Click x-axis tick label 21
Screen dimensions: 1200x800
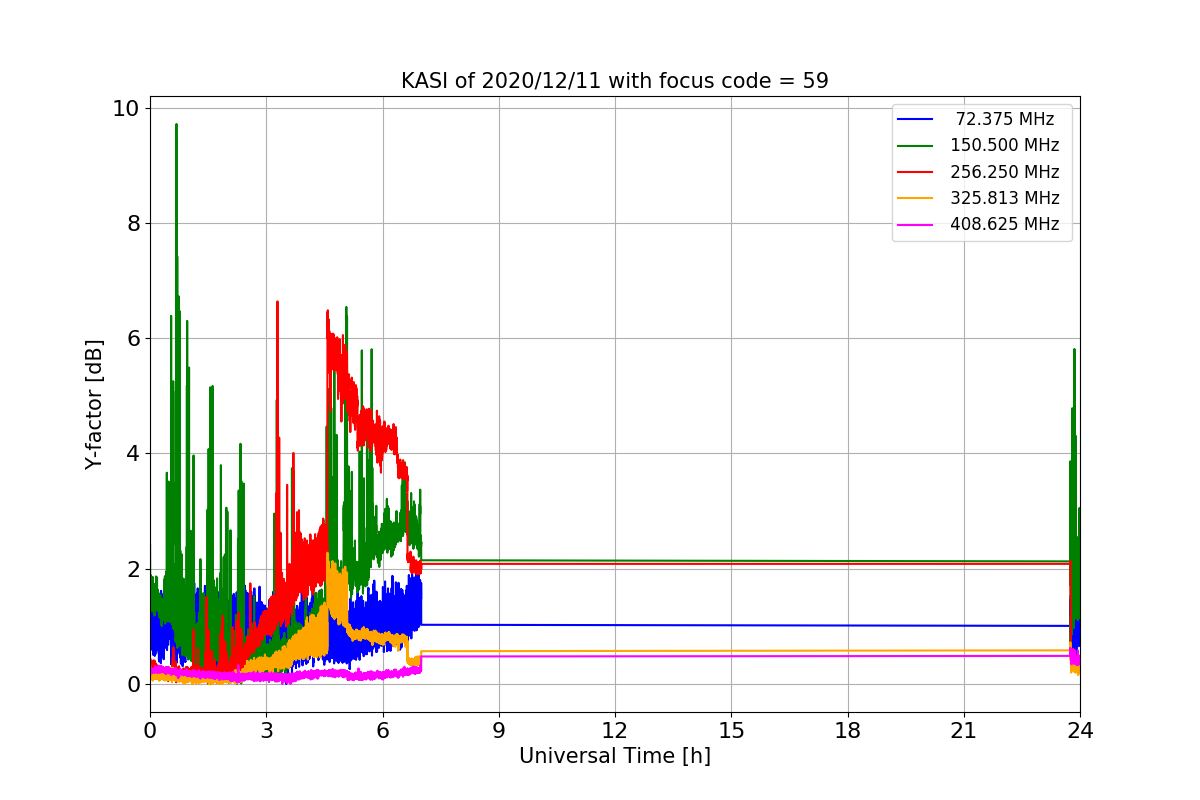pos(964,730)
